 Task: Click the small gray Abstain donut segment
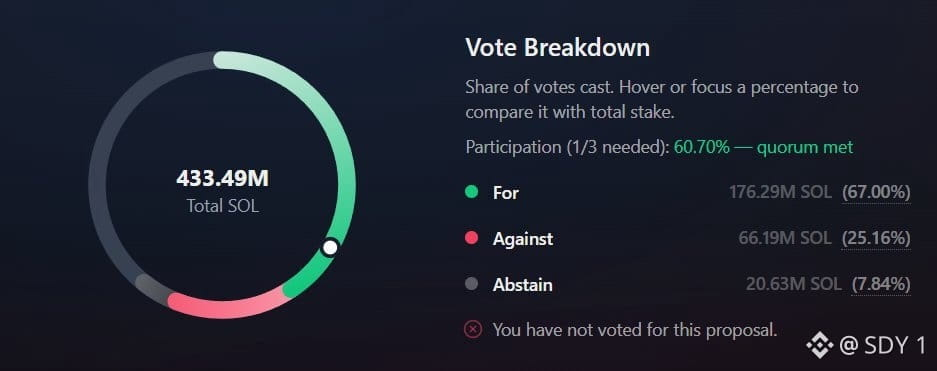pyautogui.click(x=151, y=289)
